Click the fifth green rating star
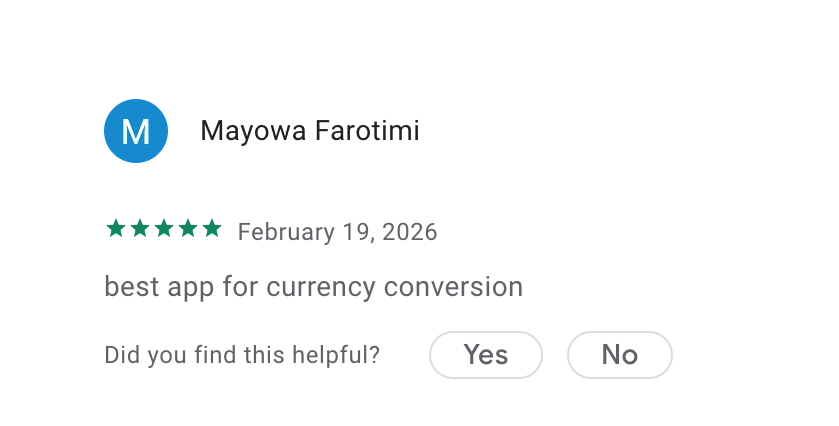This screenshot has width=839, height=426. 212,229
